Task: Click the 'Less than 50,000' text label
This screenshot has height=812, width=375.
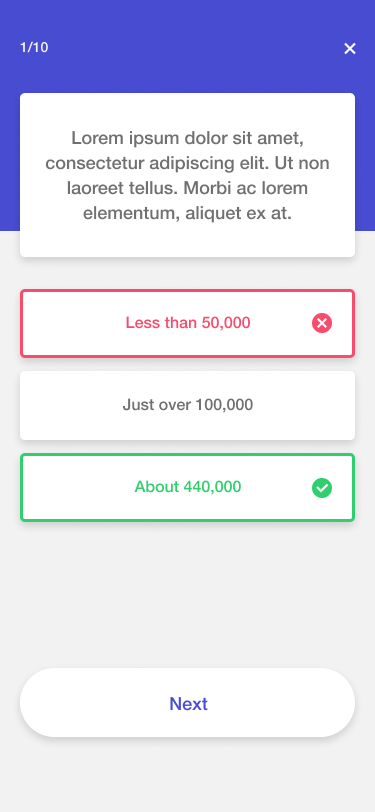Action: point(188,323)
